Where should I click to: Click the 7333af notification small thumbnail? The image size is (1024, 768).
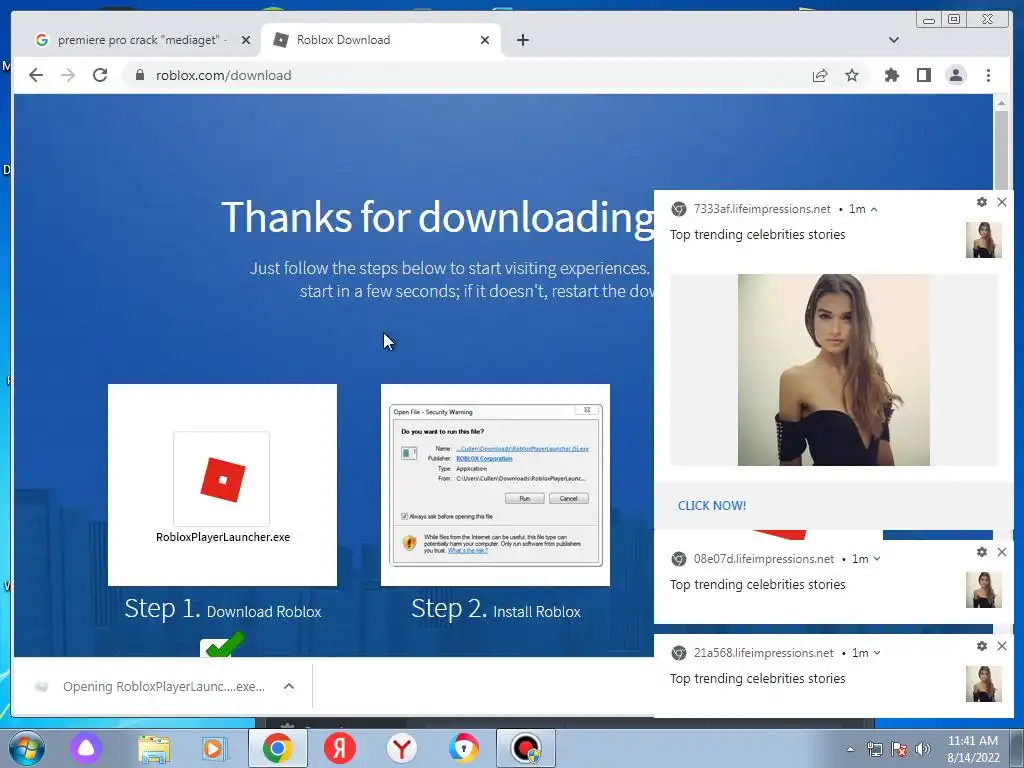click(984, 240)
